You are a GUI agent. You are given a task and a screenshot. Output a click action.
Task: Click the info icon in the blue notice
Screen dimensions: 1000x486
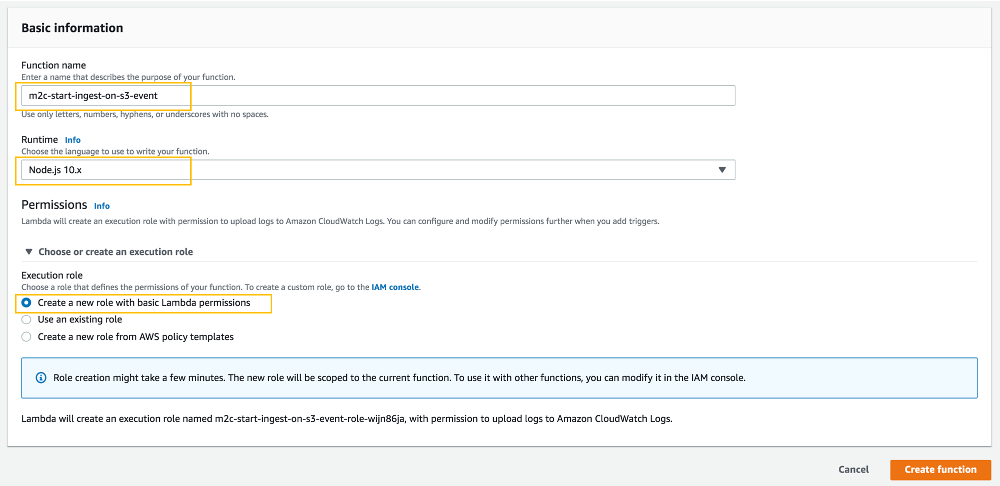pyautogui.click(x=41, y=378)
